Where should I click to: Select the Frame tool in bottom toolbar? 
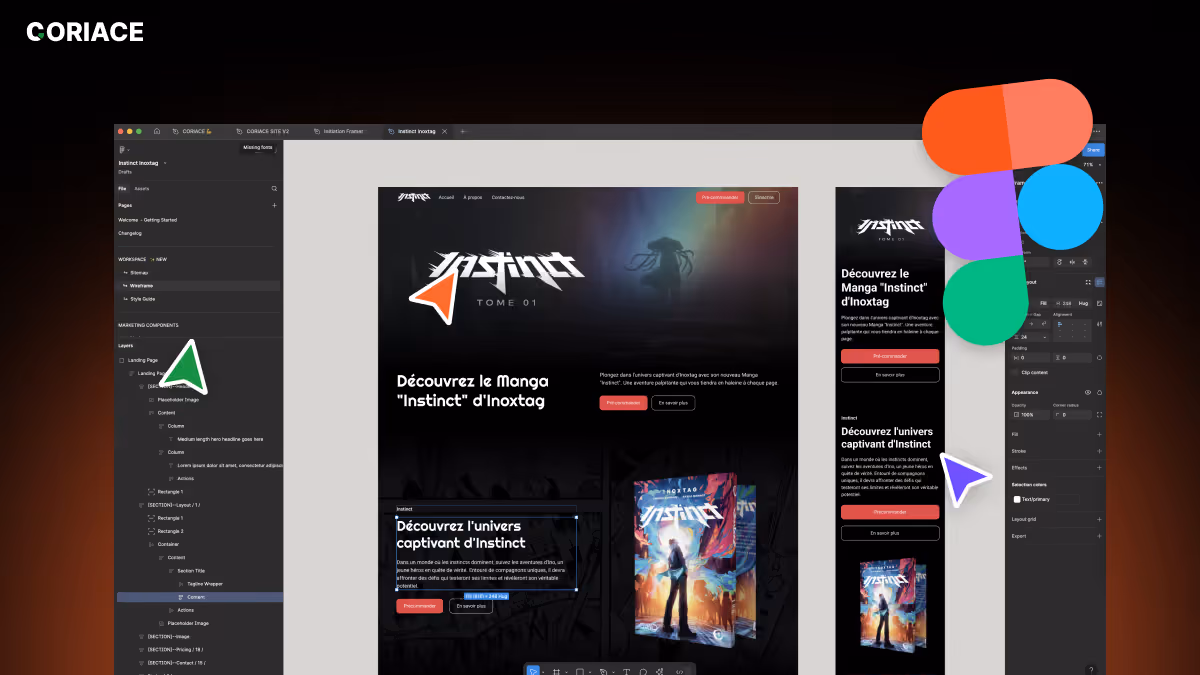coord(556,671)
